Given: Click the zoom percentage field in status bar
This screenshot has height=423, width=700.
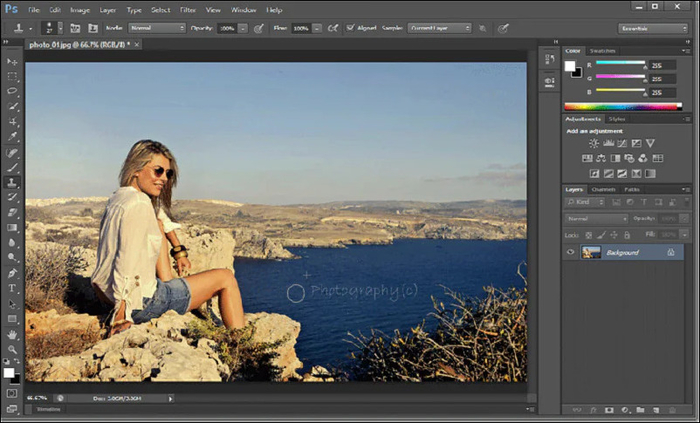Looking at the screenshot, I should 38,398.
